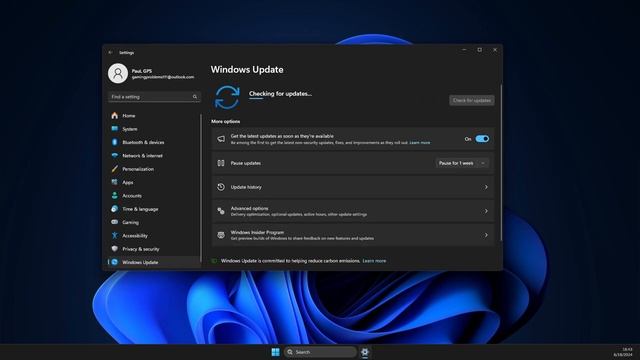The image size is (640, 360).
Task: Expand dropdown arrow next to Pause for 1 week
Action: point(483,163)
